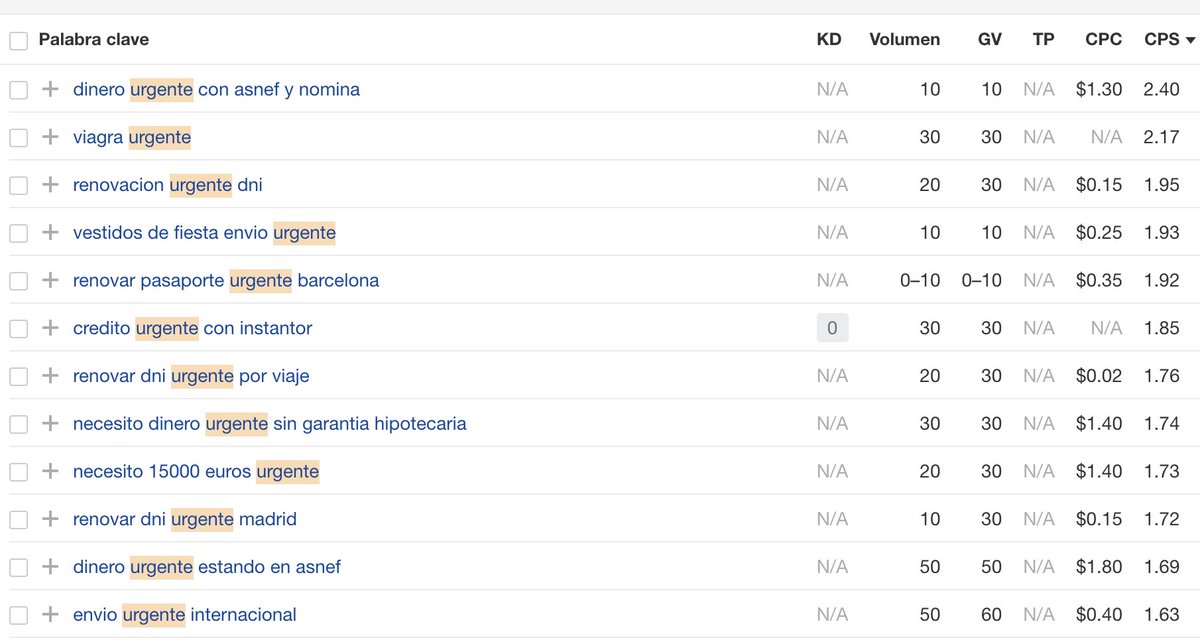Click Volumen '0–10' for 'renovar pasaporte urgente barcelona'
The image size is (1200, 642).
920,281
